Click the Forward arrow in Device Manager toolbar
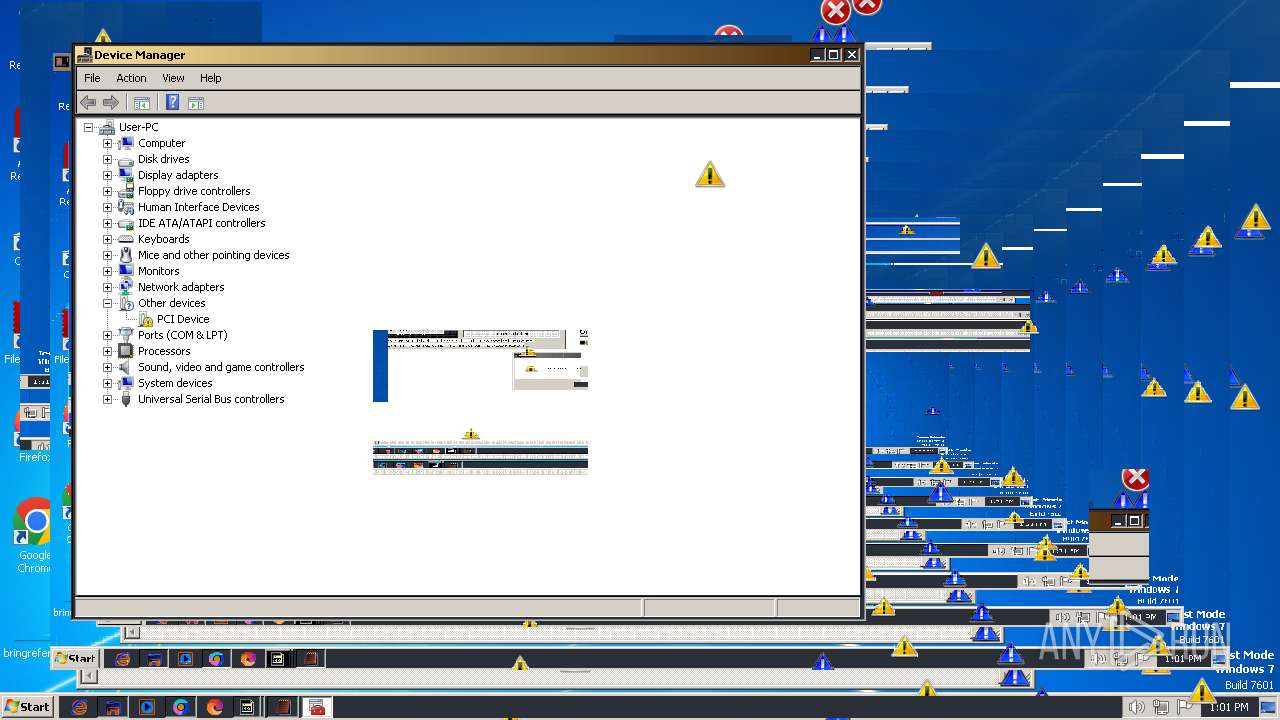This screenshot has height=720, width=1280. click(x=111, y=103)
